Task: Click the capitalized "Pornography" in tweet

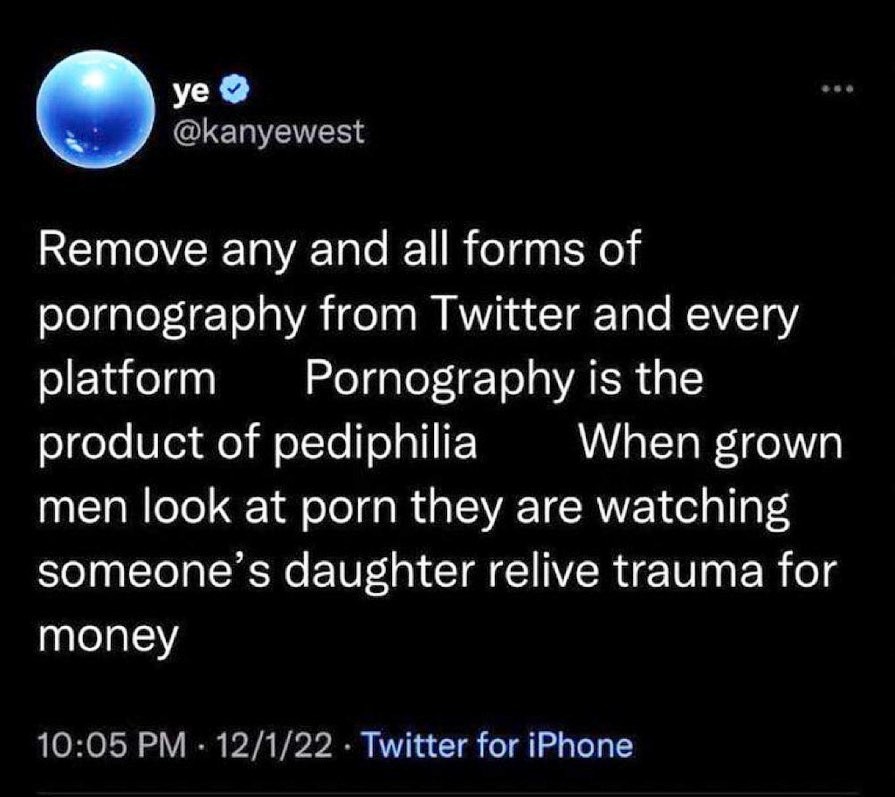Action: click(x=440, y=380)
